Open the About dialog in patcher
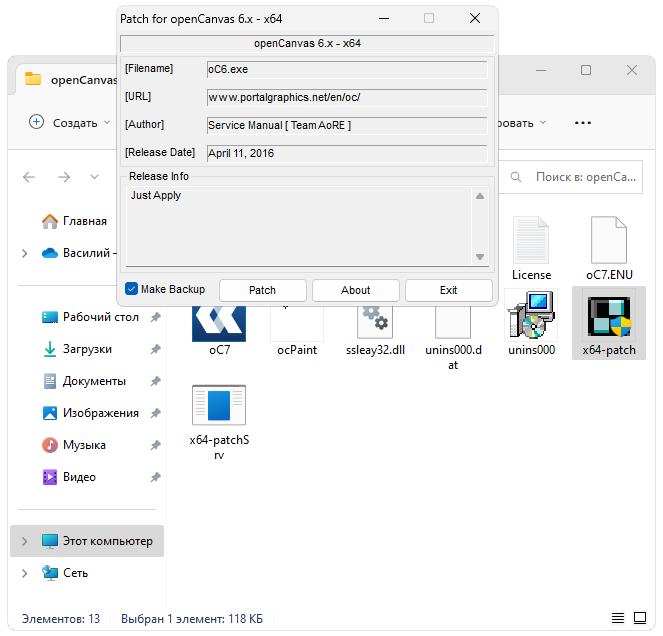 356,290
